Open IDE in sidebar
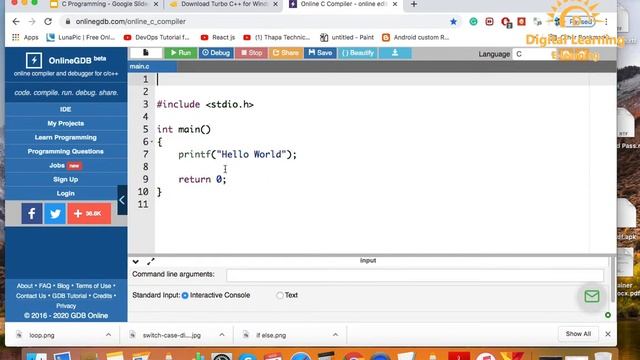This screenshot has height=360, width=640. (66, 109)
